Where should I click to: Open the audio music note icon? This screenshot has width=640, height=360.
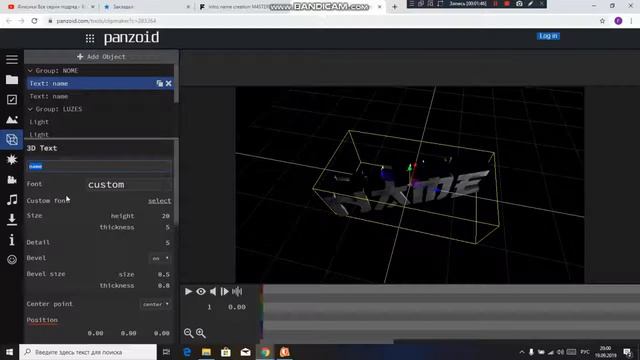12,200
